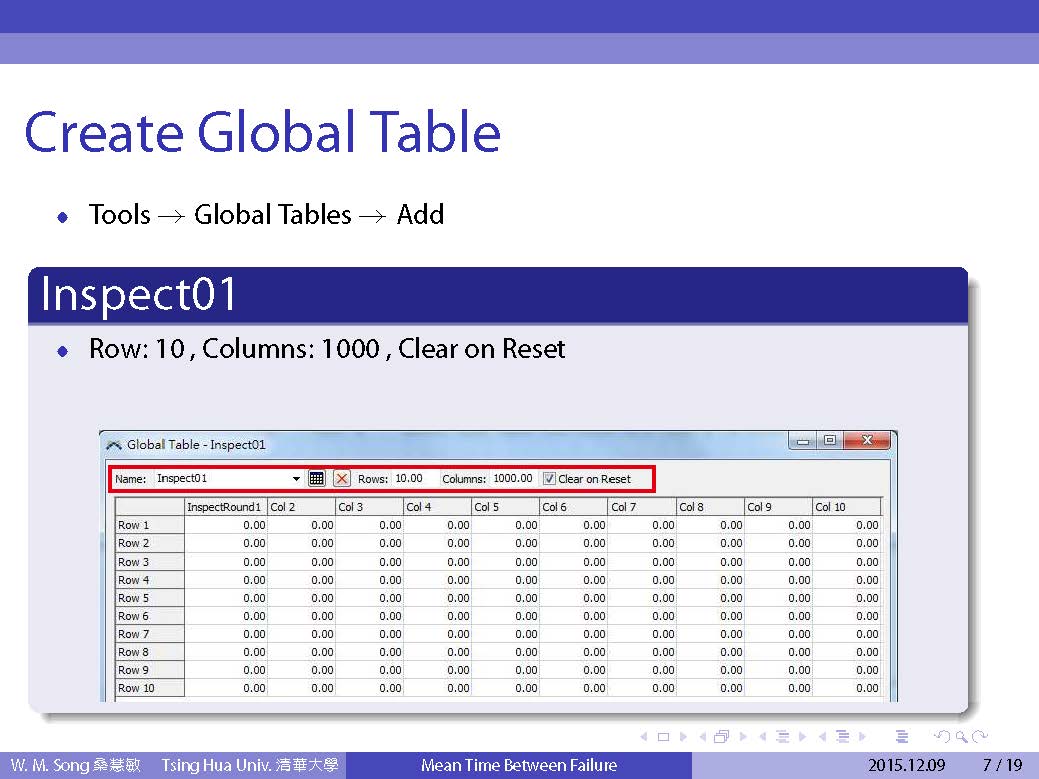Click the Beamer frame navigation icon
This screenshot has width=1039, height=779.
tap(721, 737)
